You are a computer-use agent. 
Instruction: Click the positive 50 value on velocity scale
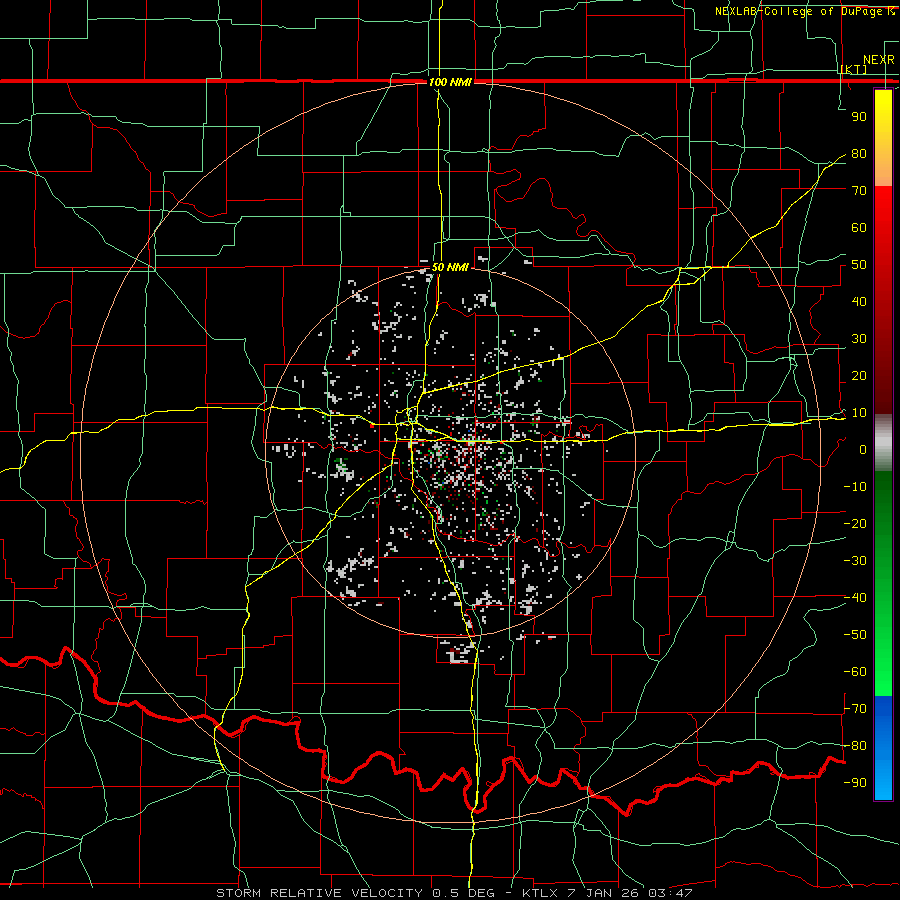859,265
